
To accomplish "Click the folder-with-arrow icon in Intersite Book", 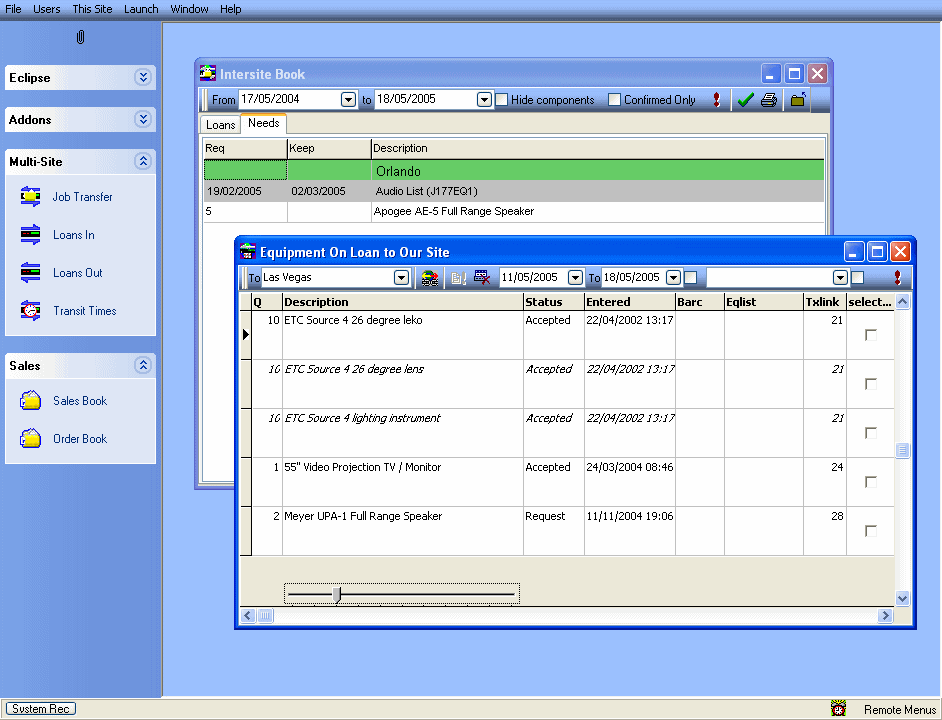I will 798,100.
